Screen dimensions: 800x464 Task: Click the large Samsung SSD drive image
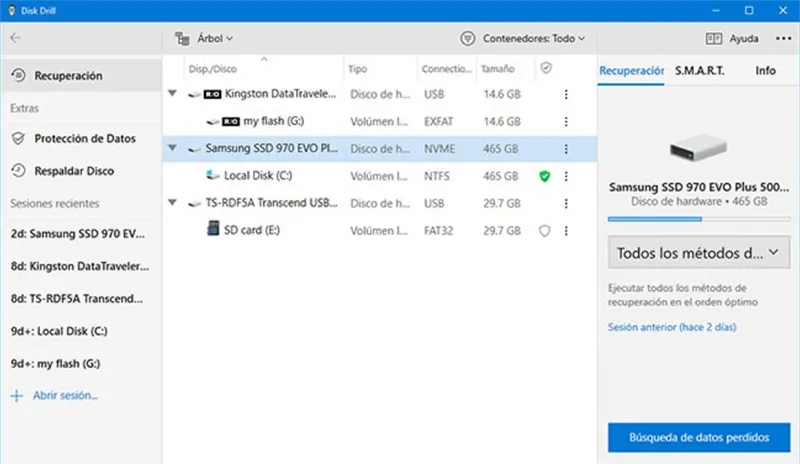coord(698,148)
